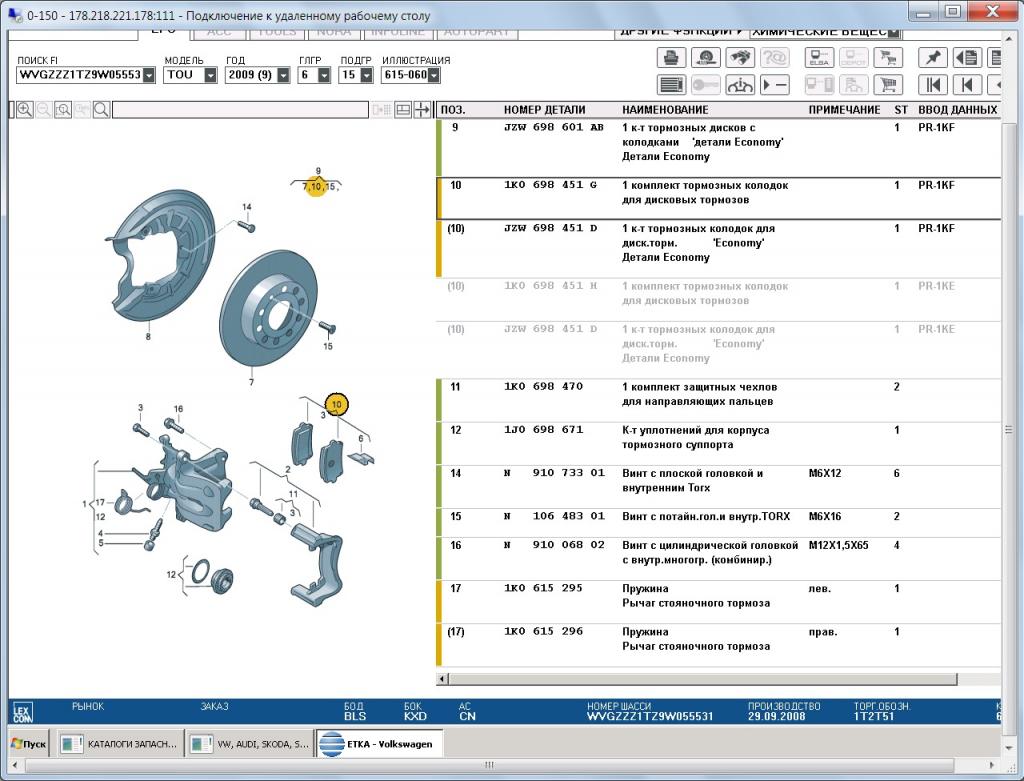Screen dimensions: 1024x781
Task: Click the parts list scroll-left arrow
Action: tap(443, 679)
